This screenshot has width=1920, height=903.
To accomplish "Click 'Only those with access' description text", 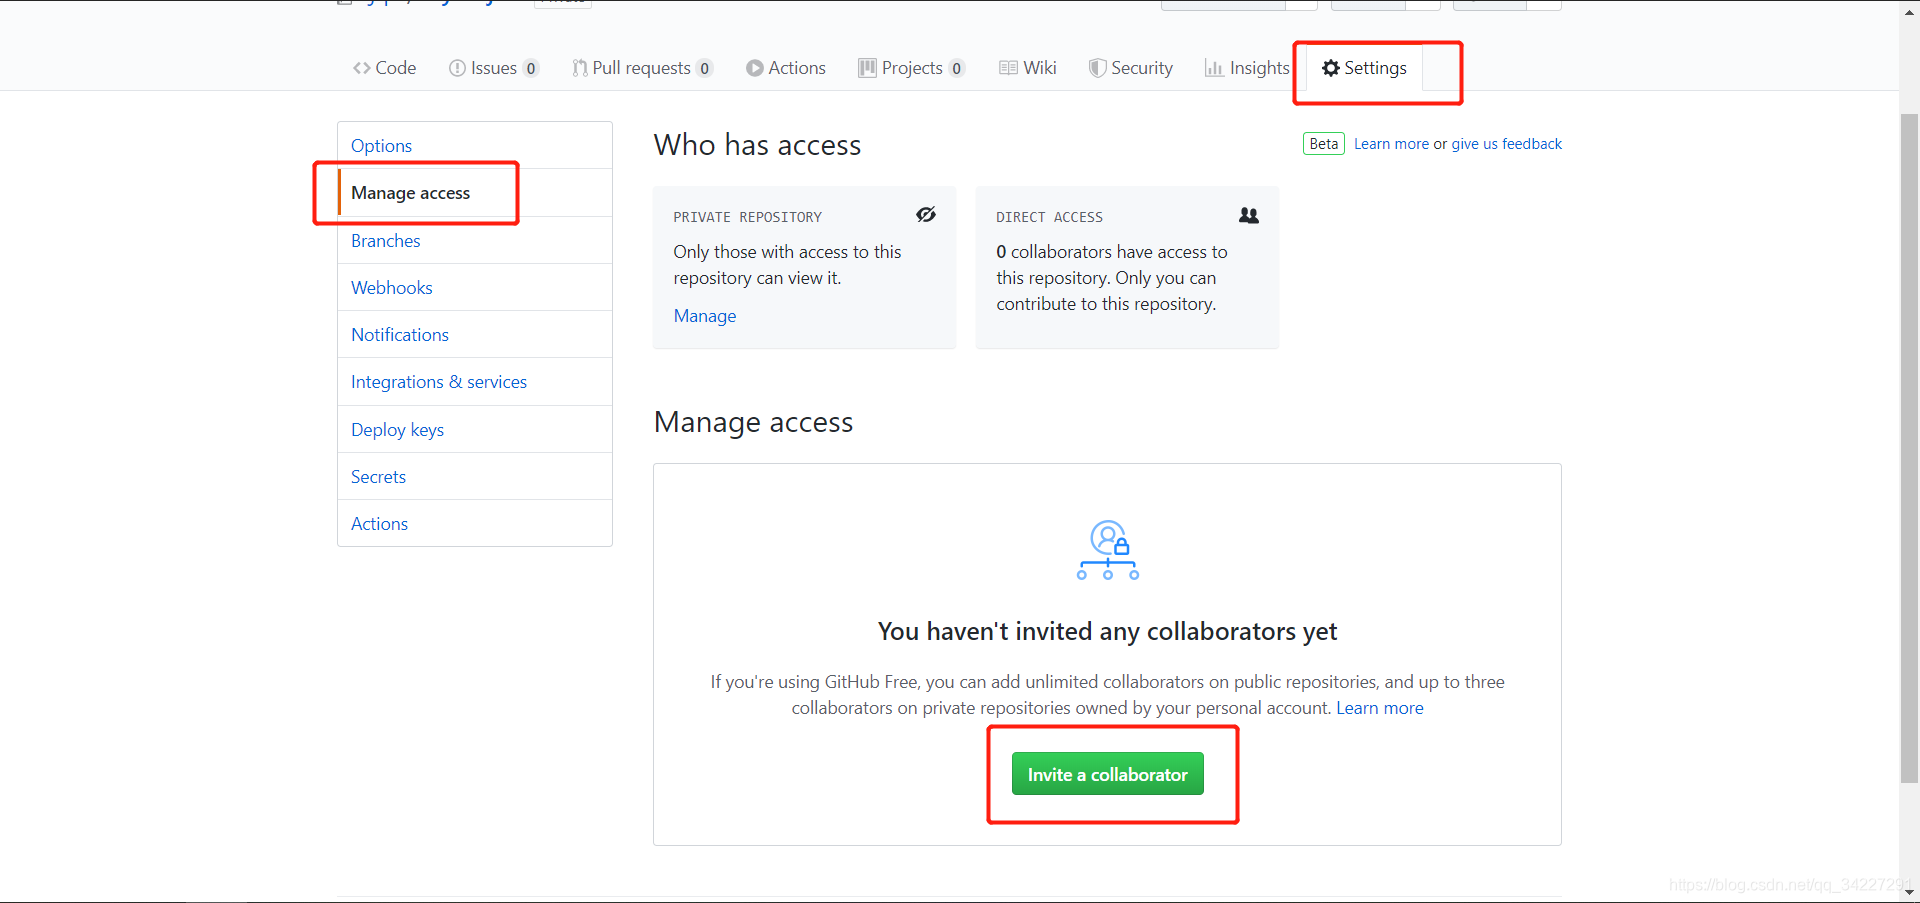I will (x=787, y=265).
